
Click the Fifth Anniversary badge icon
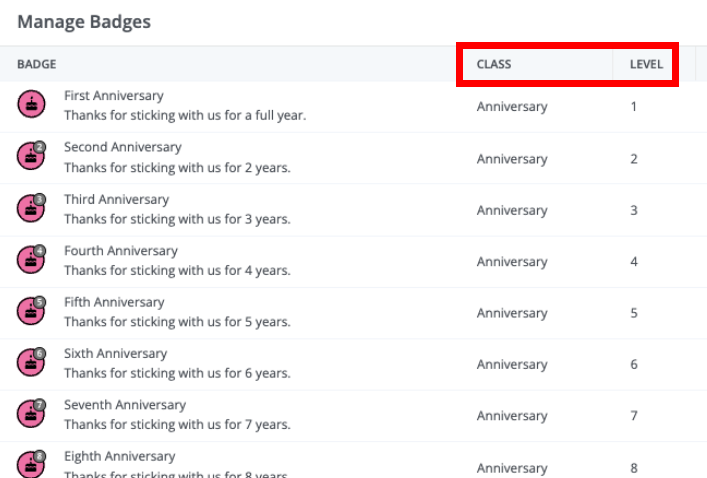tap(31, 311)
